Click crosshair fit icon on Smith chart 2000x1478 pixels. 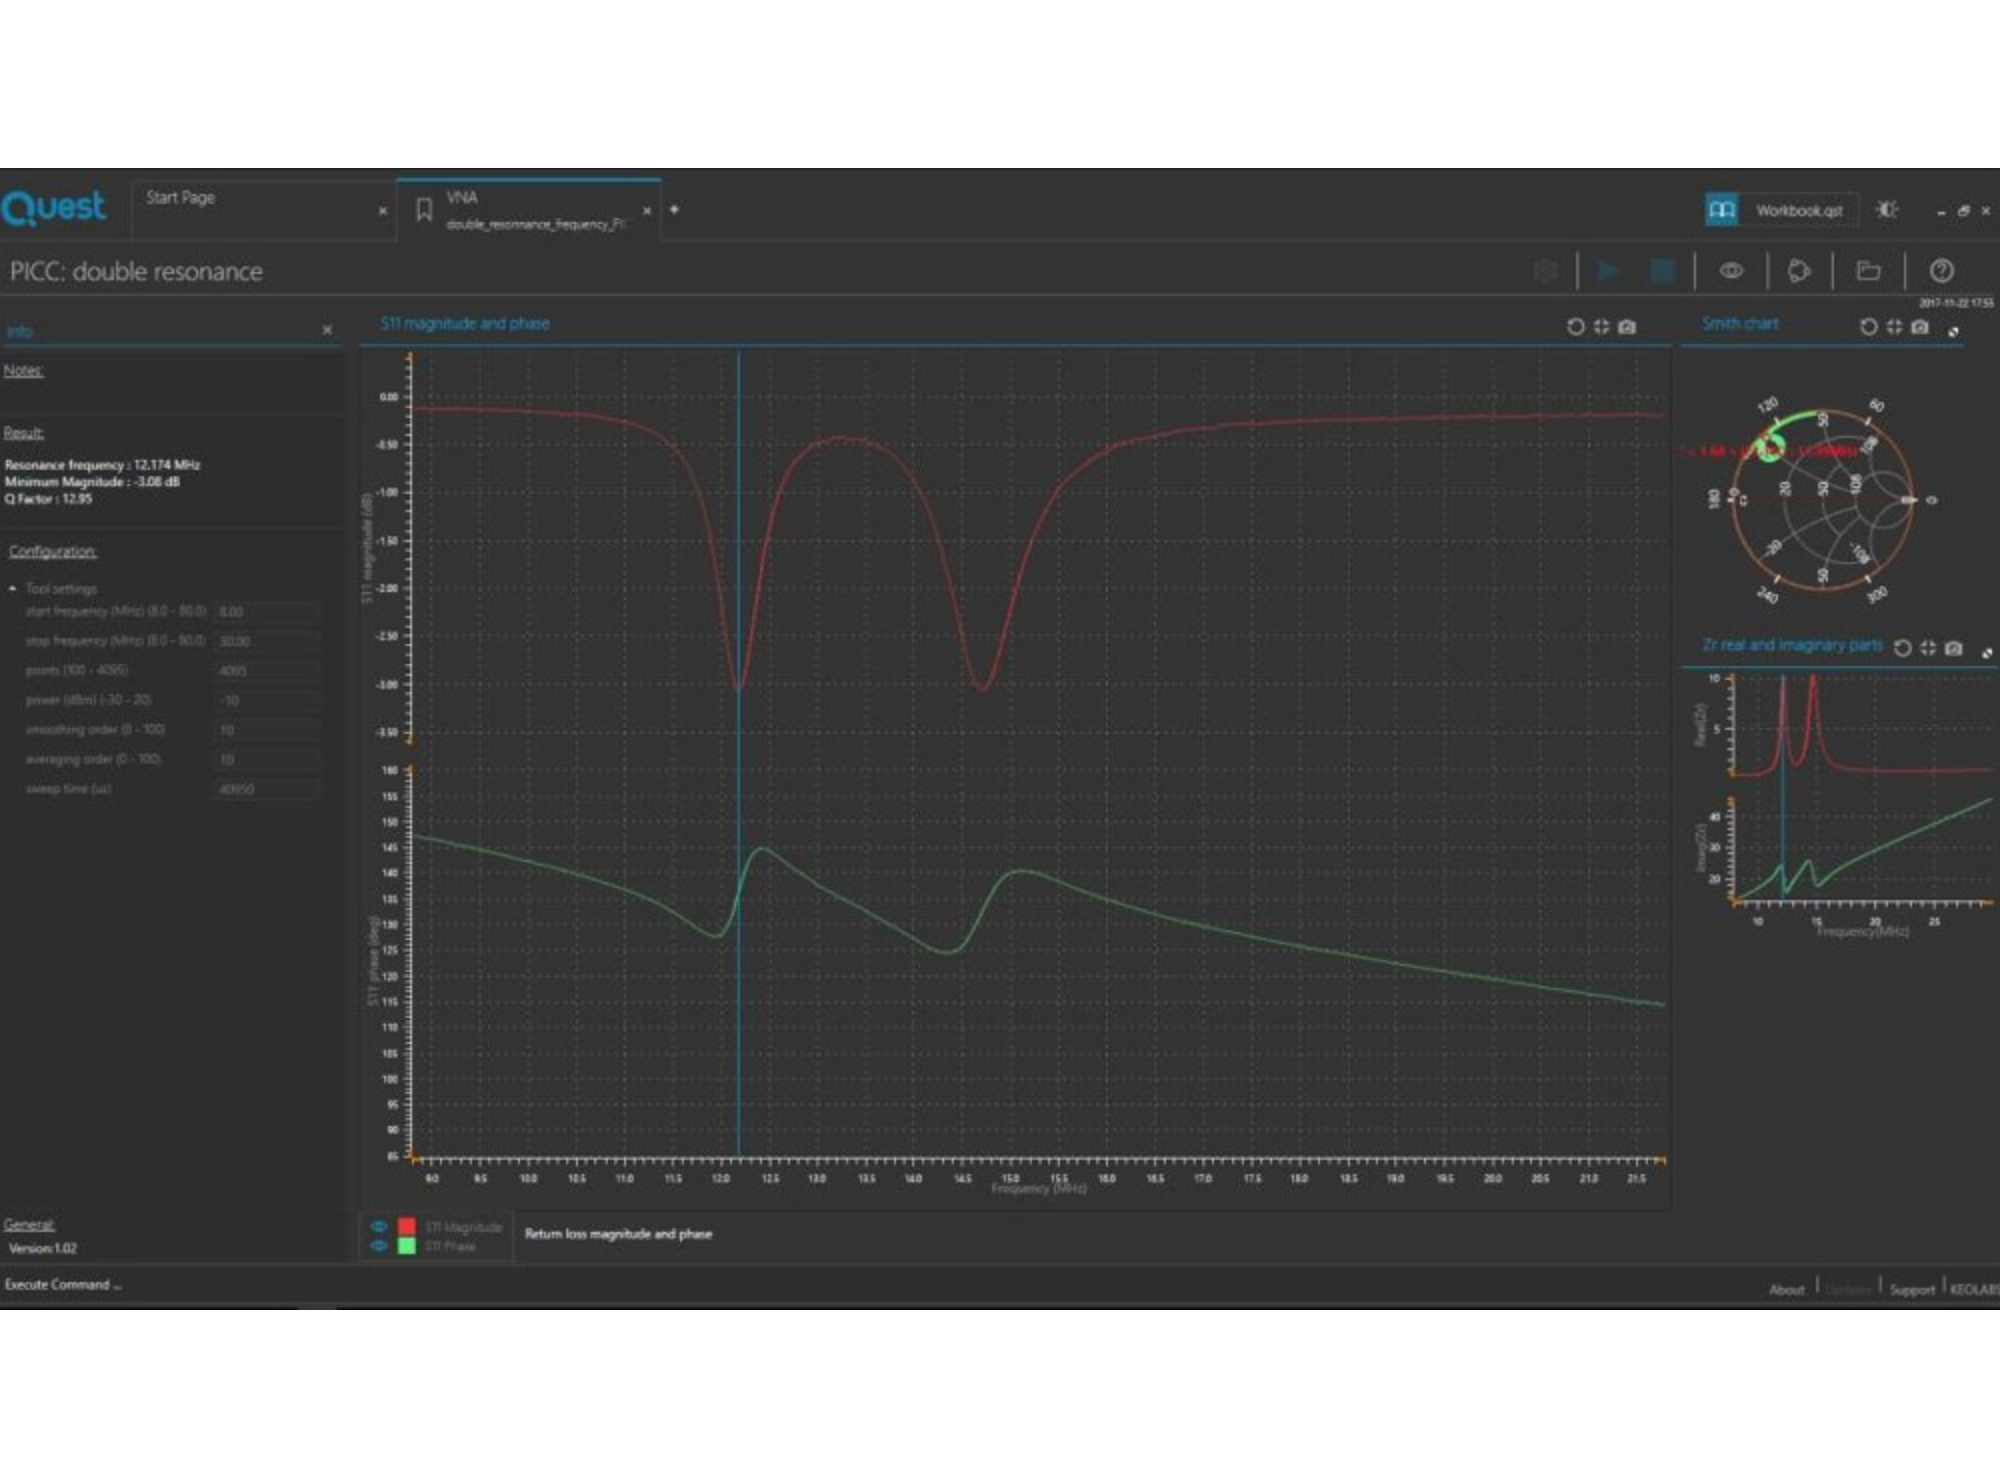coord(1894,327)
